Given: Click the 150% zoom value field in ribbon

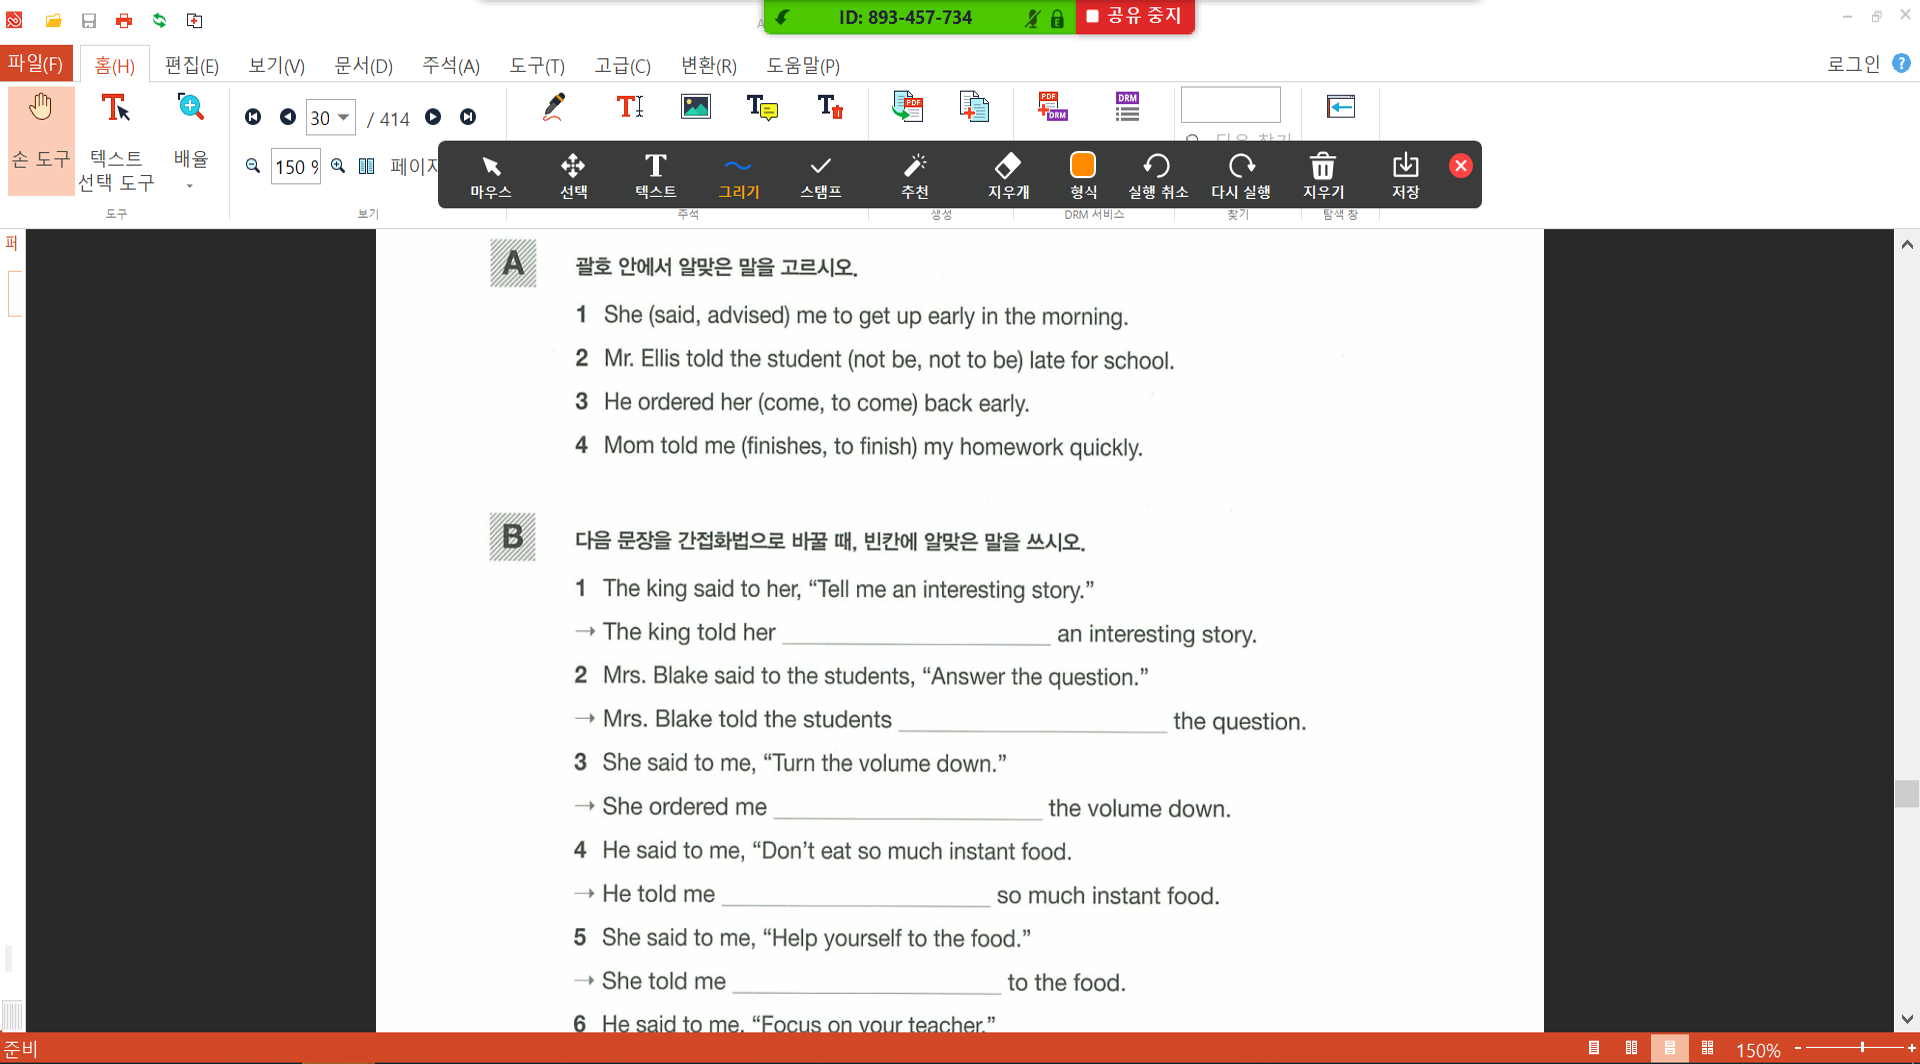Looking at the screenshot, I should point(295,166).
